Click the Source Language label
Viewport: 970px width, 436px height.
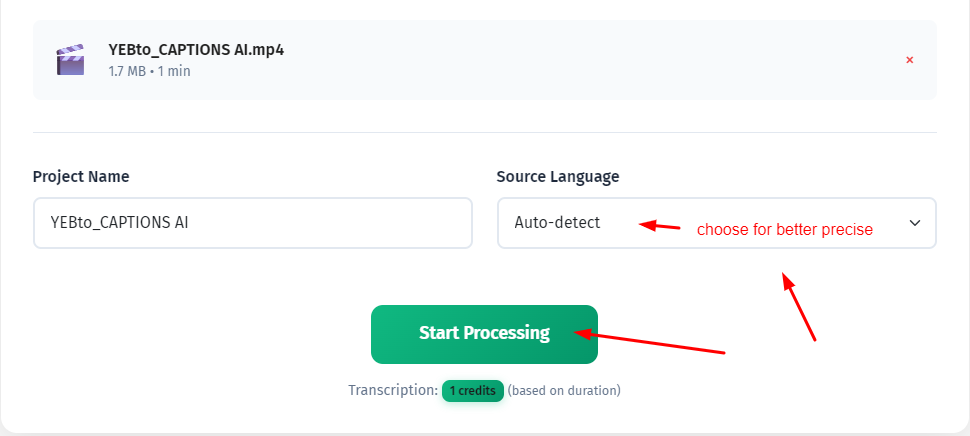coord(557,177)
